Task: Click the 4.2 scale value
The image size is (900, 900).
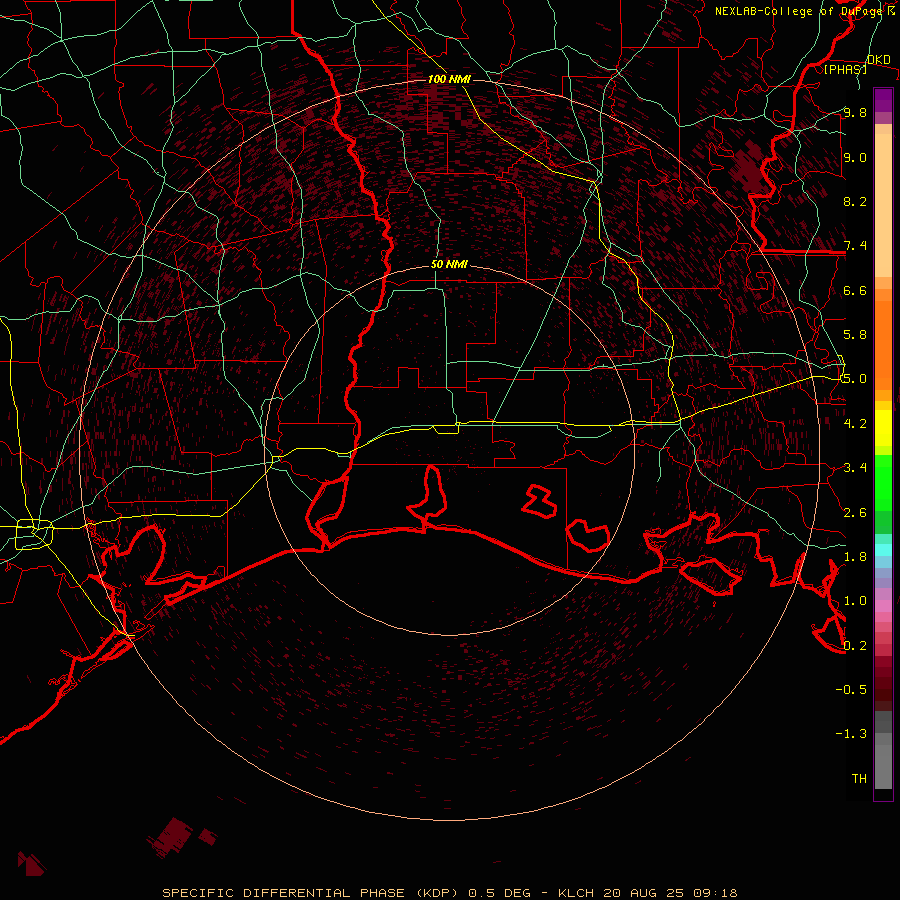Action: tap(855, 423)
